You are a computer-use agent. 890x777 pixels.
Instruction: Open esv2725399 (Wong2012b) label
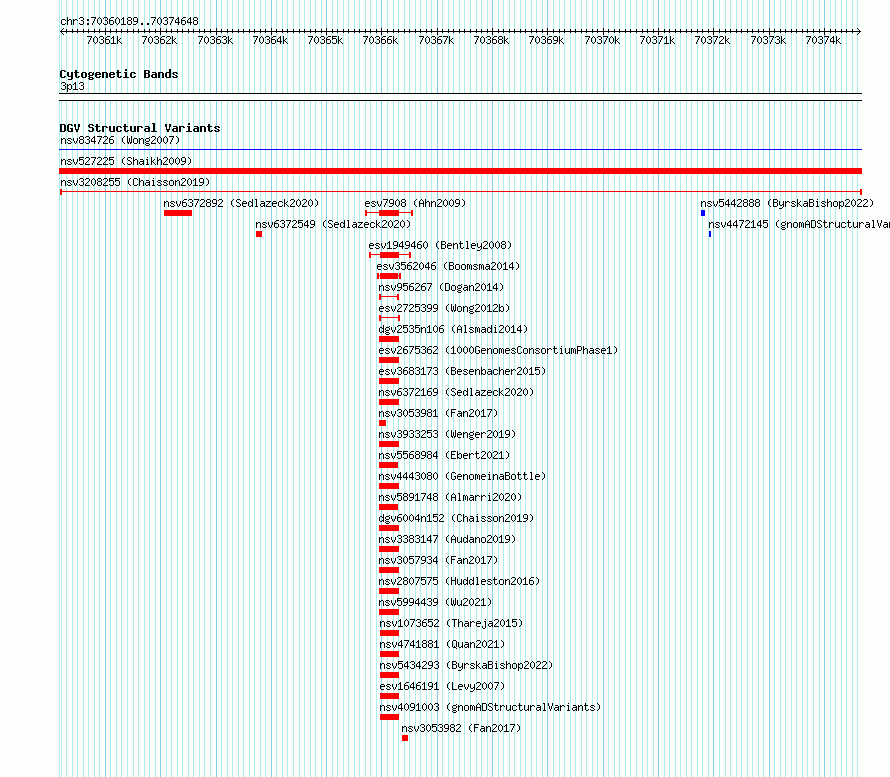coord(444,308)
